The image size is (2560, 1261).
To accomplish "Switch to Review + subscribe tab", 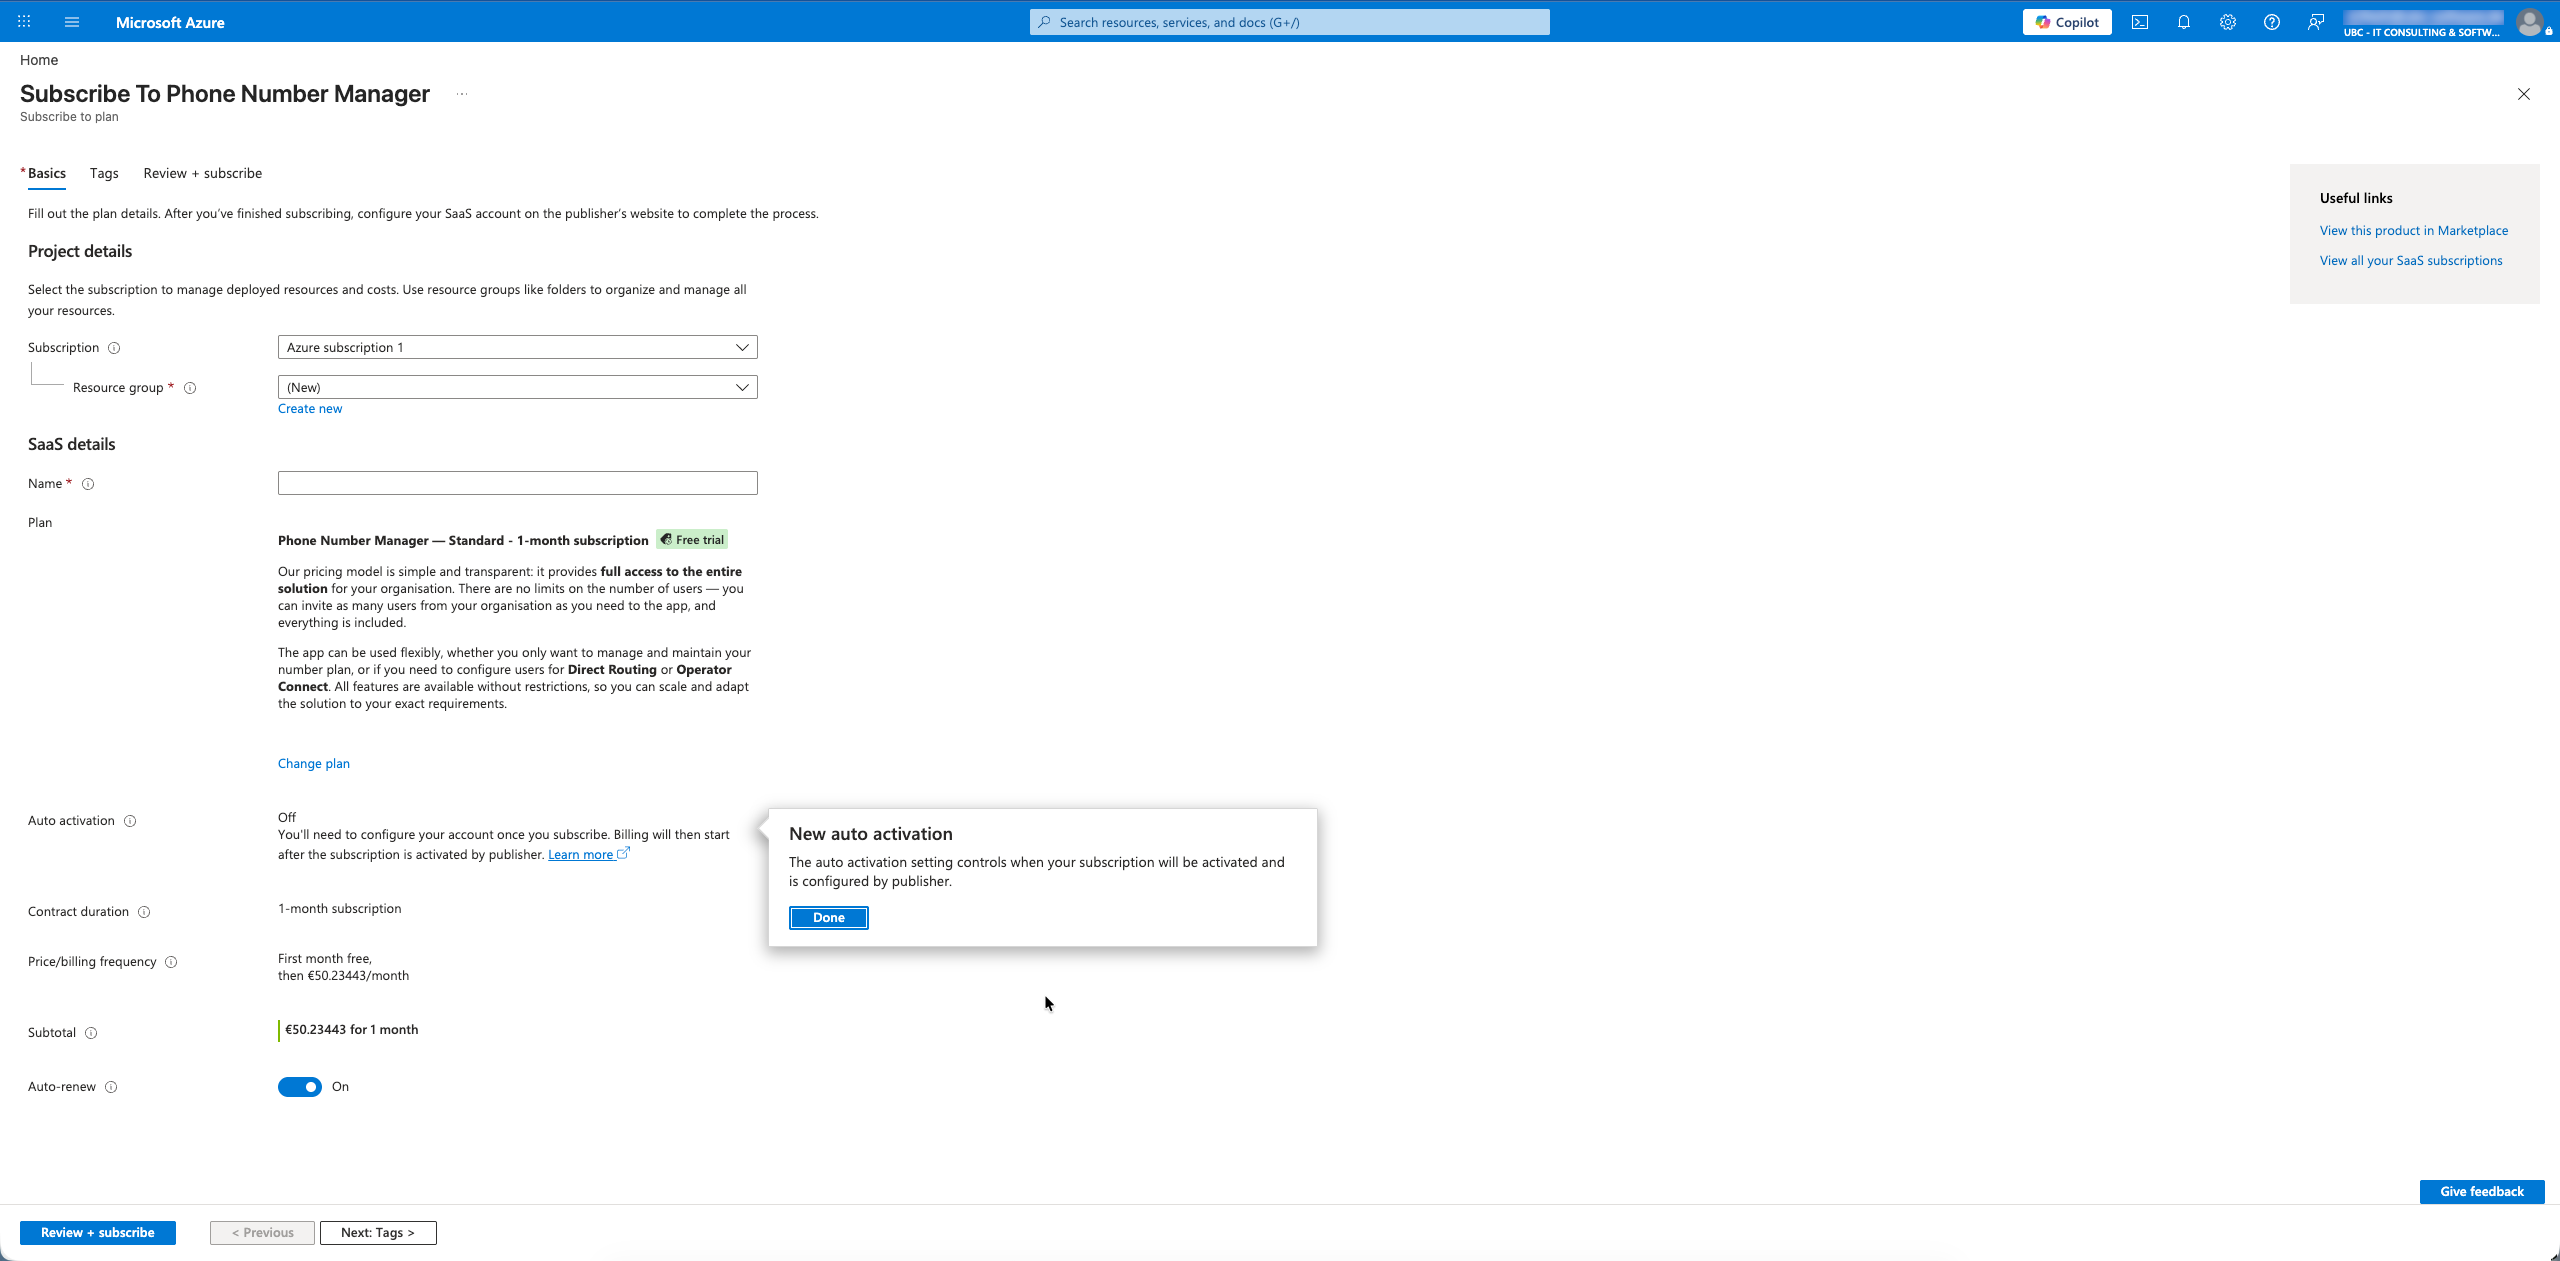I will (203, 173).
